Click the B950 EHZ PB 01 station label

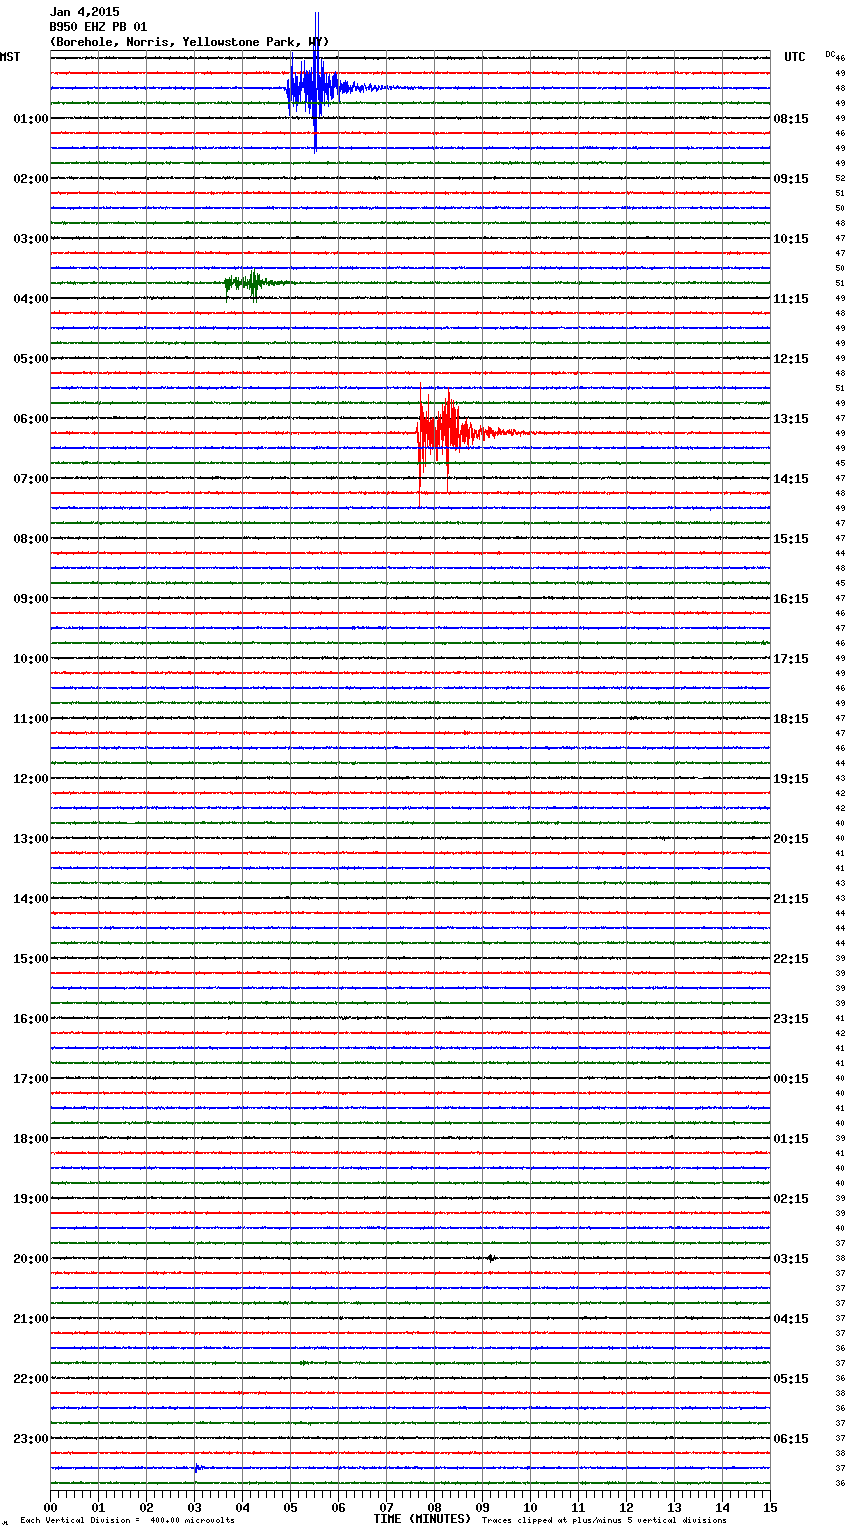(98, 27)
